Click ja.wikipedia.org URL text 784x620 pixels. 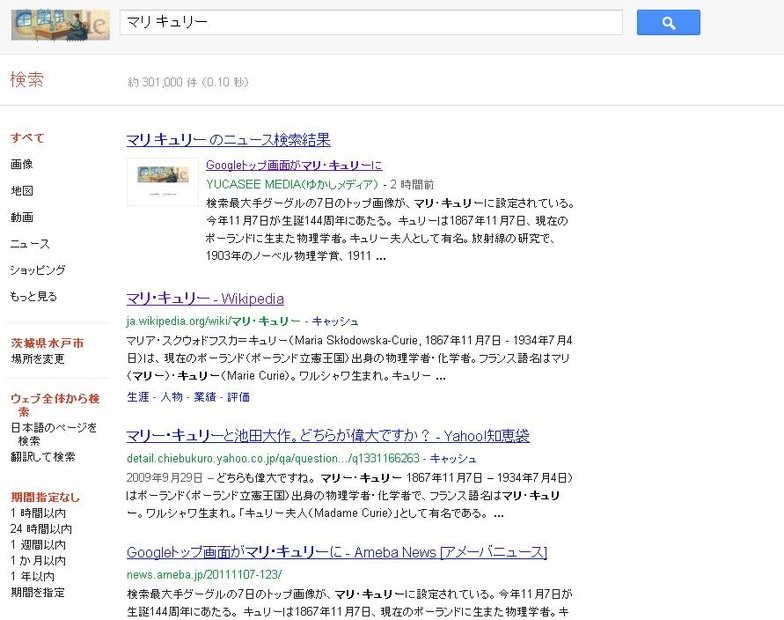214,321
